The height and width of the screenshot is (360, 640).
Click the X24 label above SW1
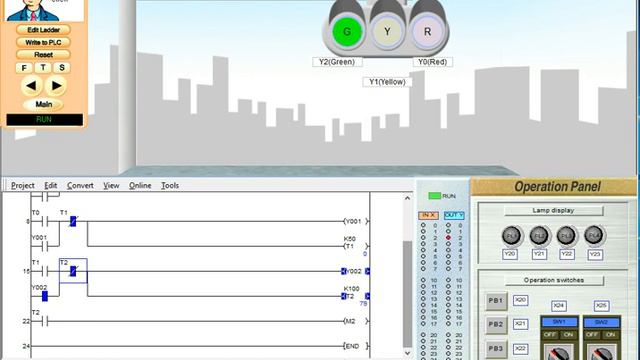point(559,306)
